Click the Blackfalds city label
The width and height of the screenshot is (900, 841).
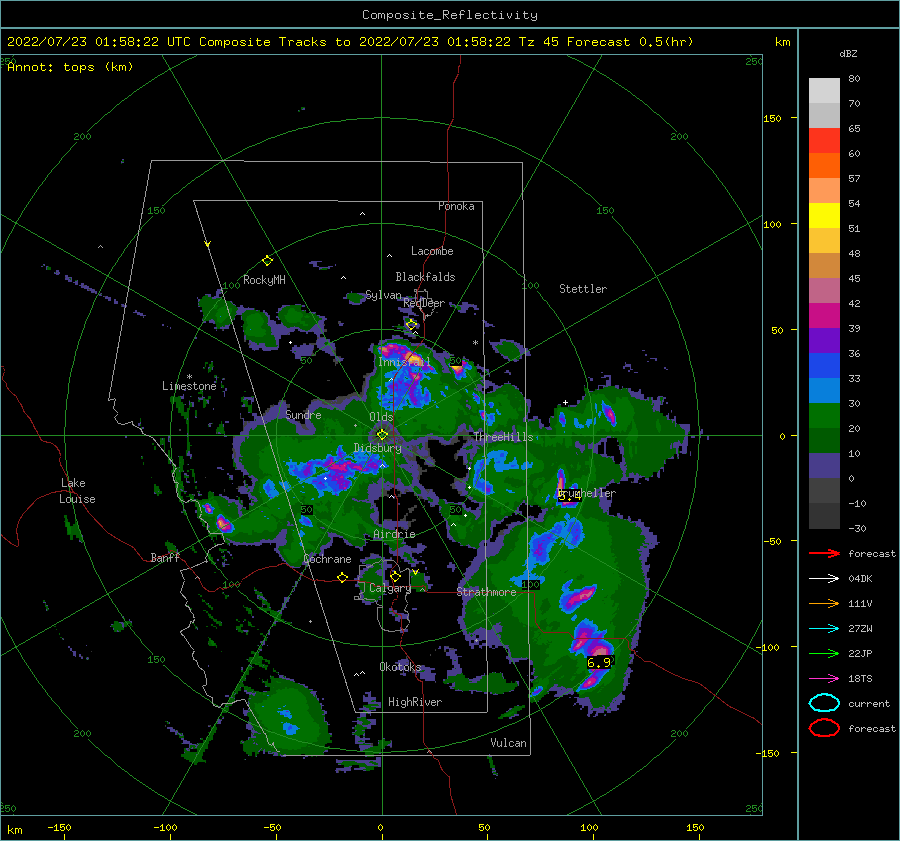(425, 277)
